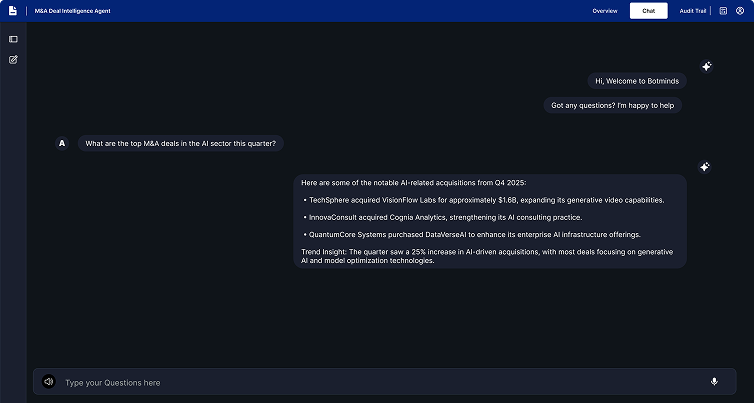Viewport: 754px width, 403px height.
Task: Click the 'Hi, Welcome to Botminds' message
Action: [x=634, y=81]
